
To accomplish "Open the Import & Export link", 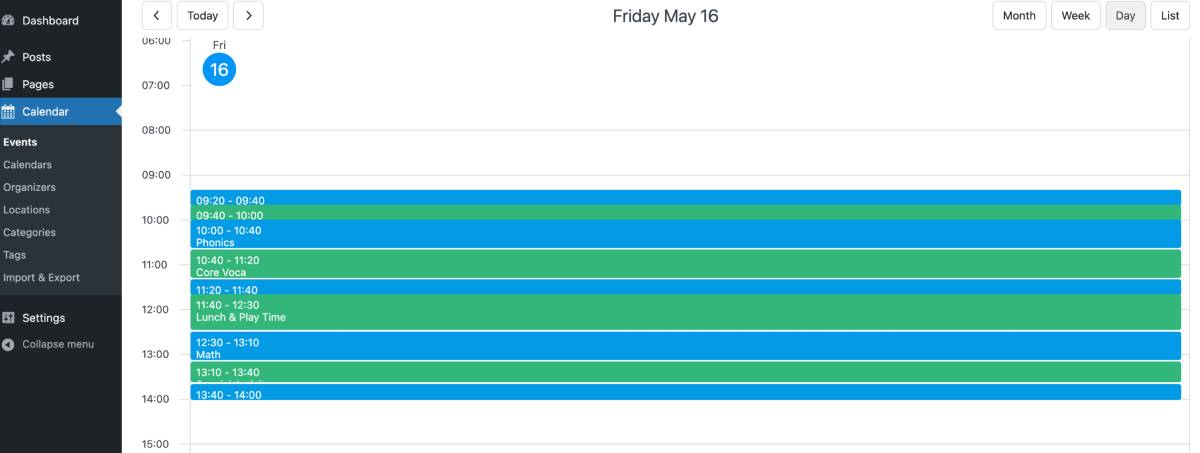I will click(41, 277).
